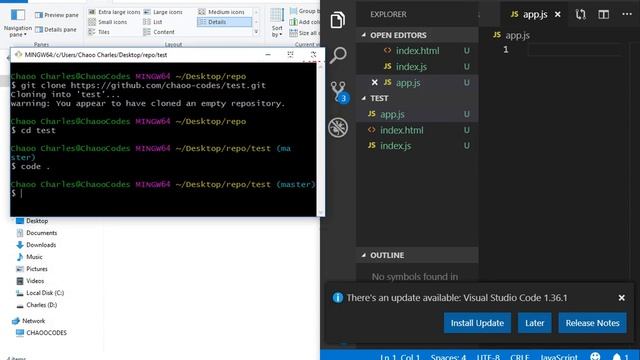Image resolution: width=640 pixels, height=360 pixels.
Task: Click Ln 1, Col 1 in status bar
Action: click(x=400, y=357)
